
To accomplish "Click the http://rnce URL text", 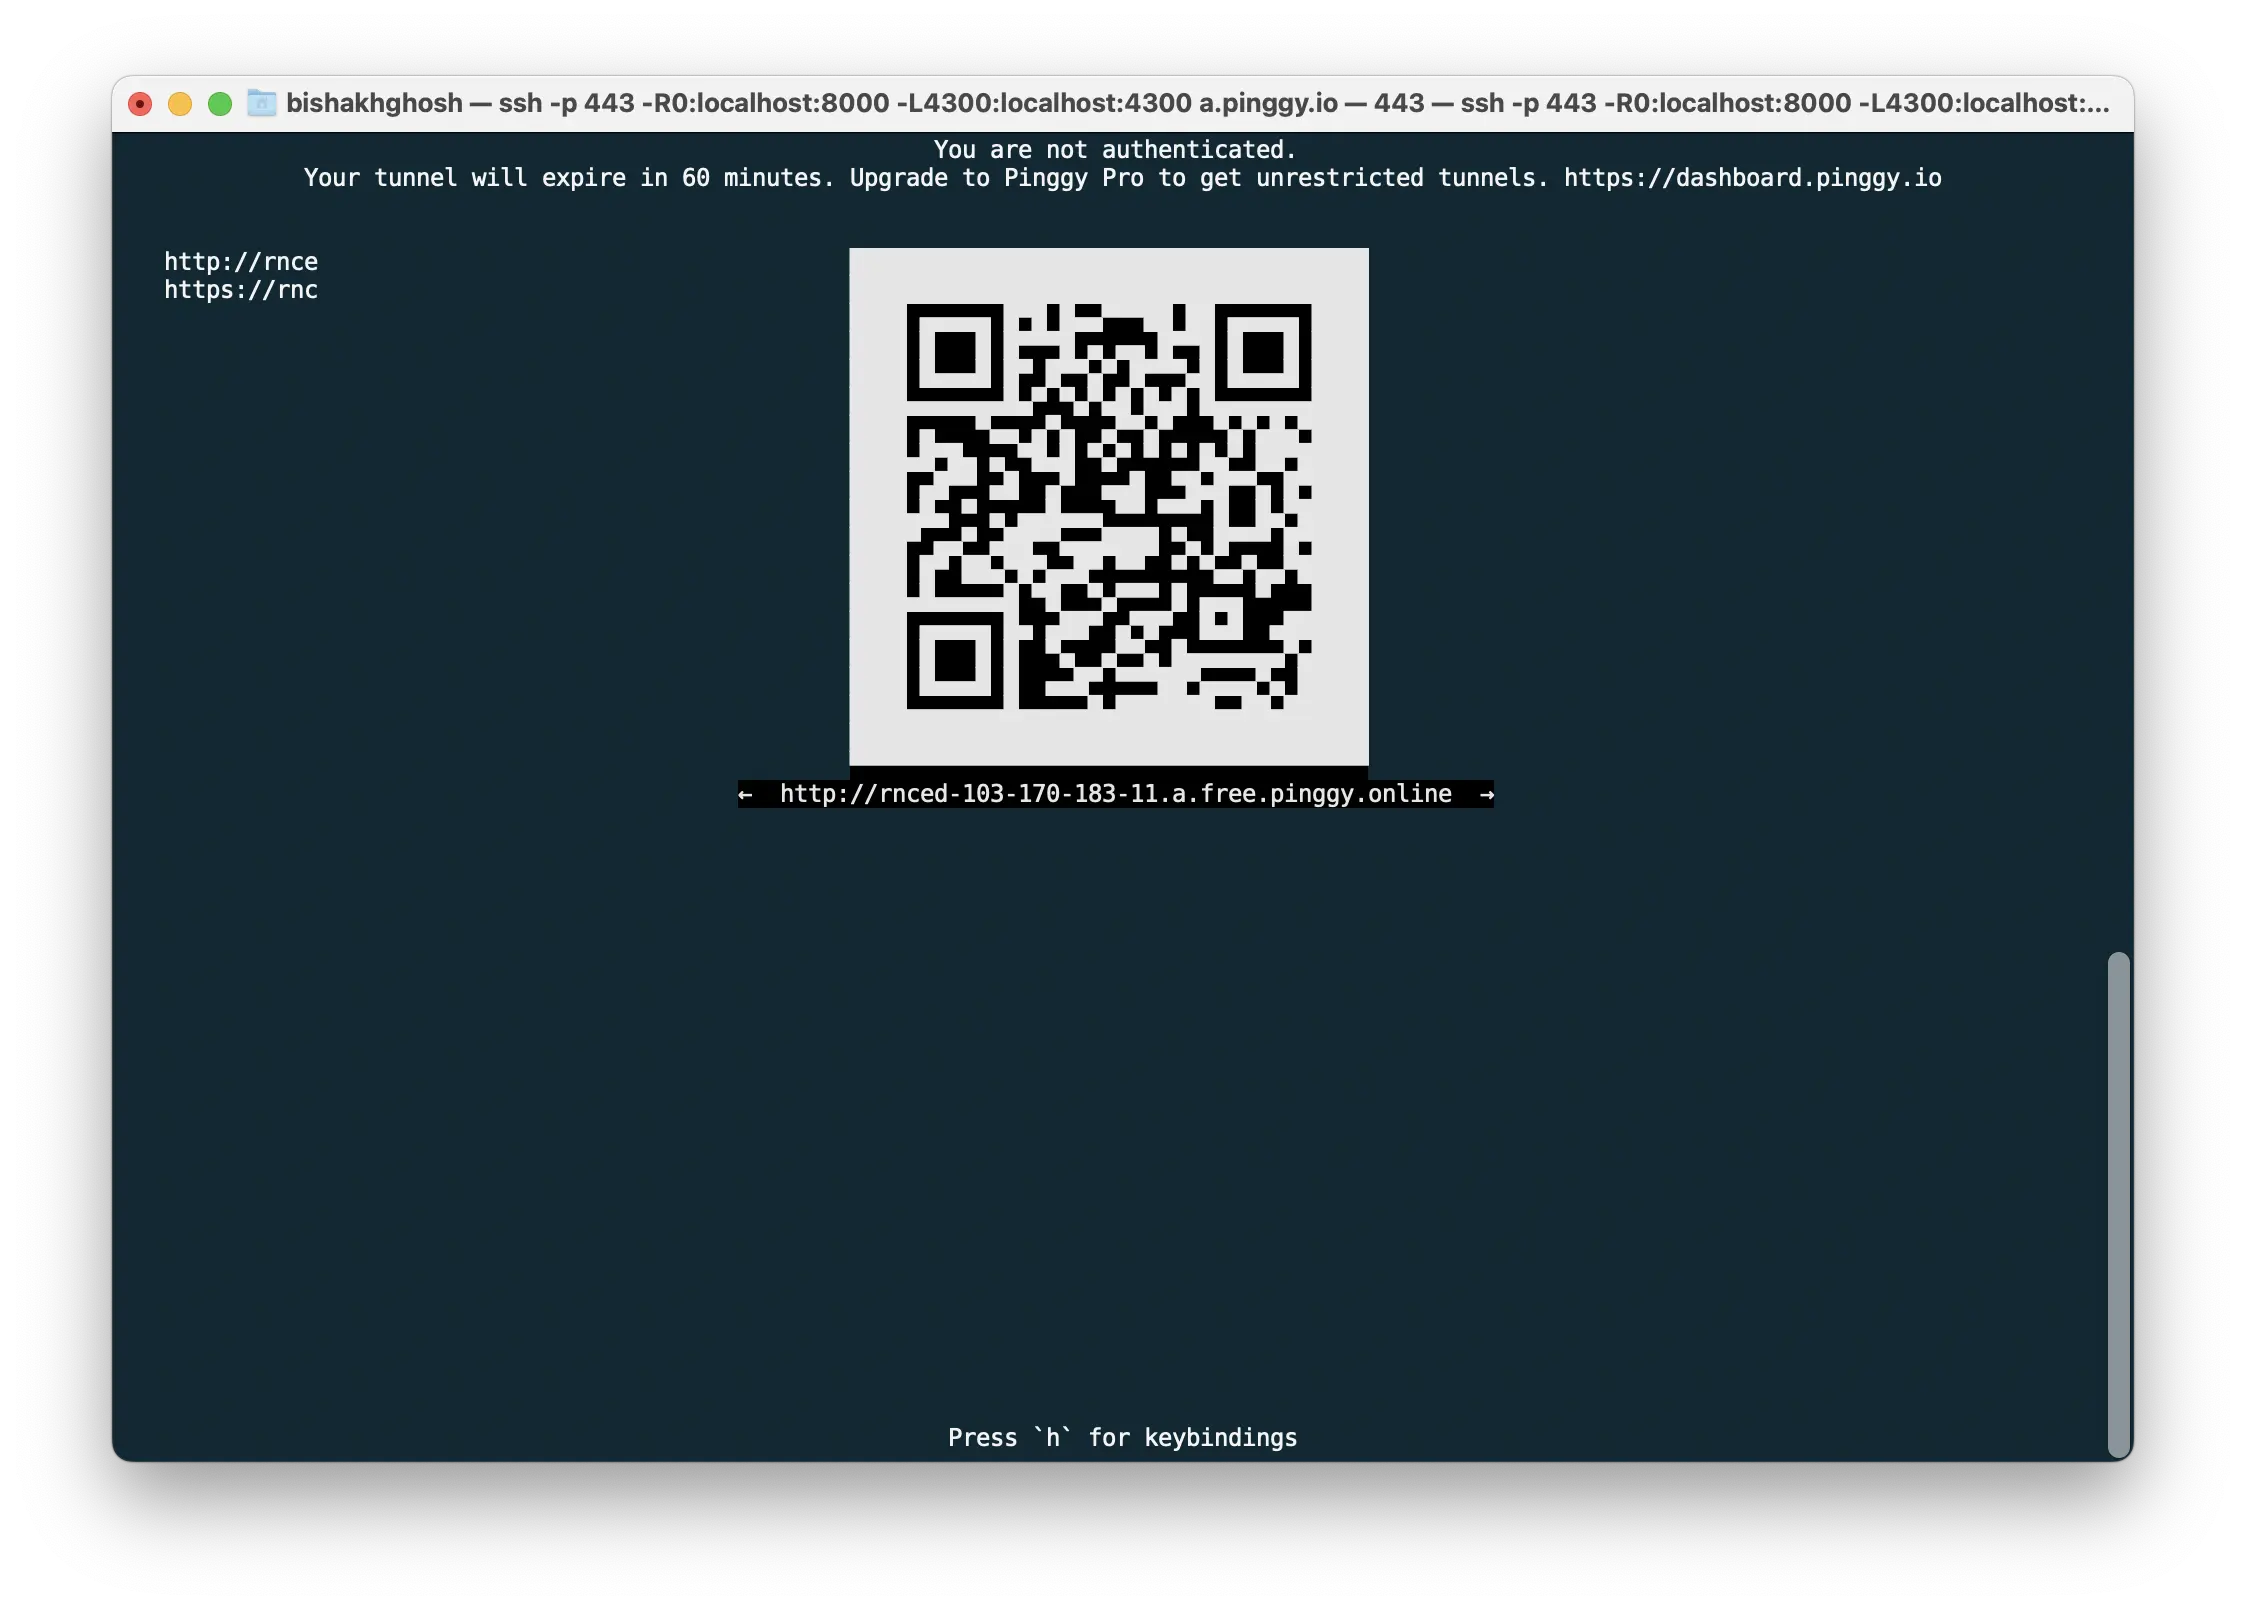I will [240, 260].
